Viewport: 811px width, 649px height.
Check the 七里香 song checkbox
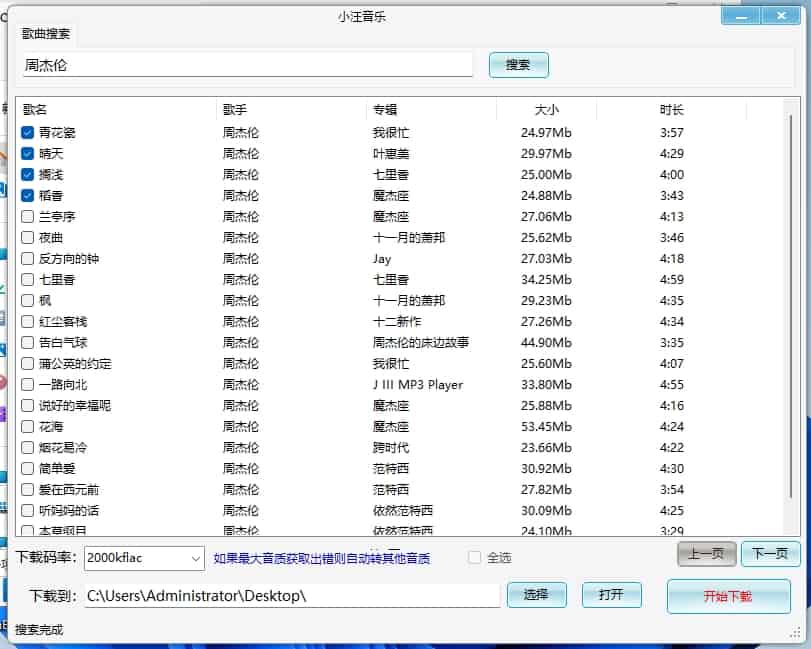(x=27, y=280)
